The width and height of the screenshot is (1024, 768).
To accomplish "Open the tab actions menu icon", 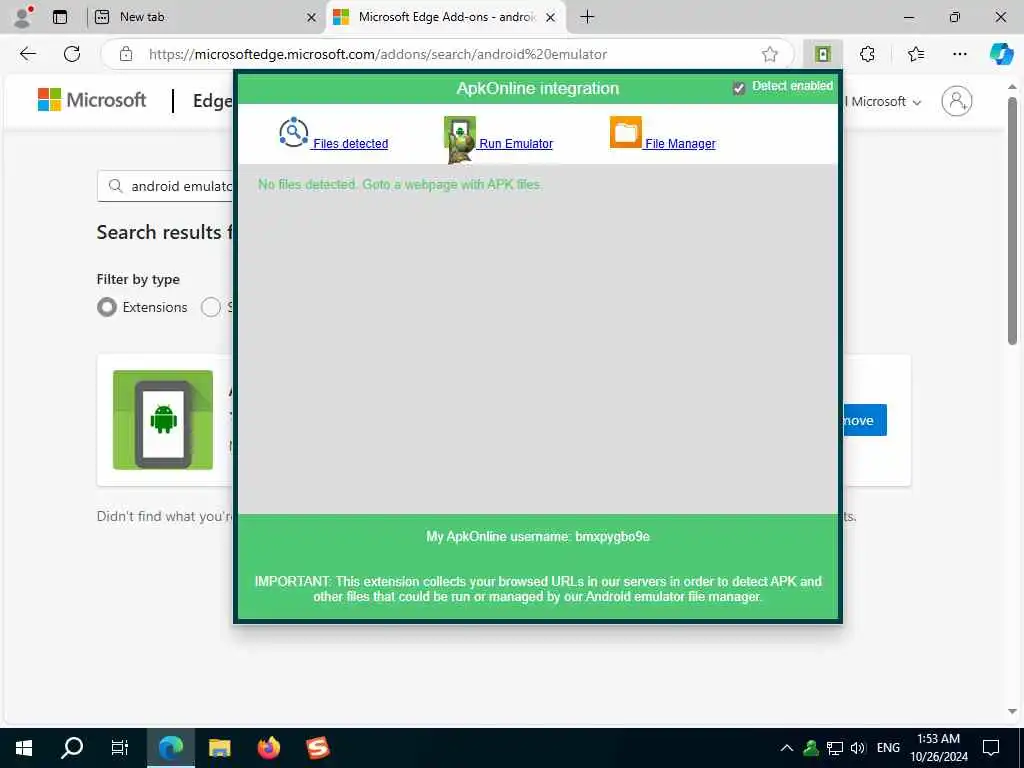I will (60, 17).
